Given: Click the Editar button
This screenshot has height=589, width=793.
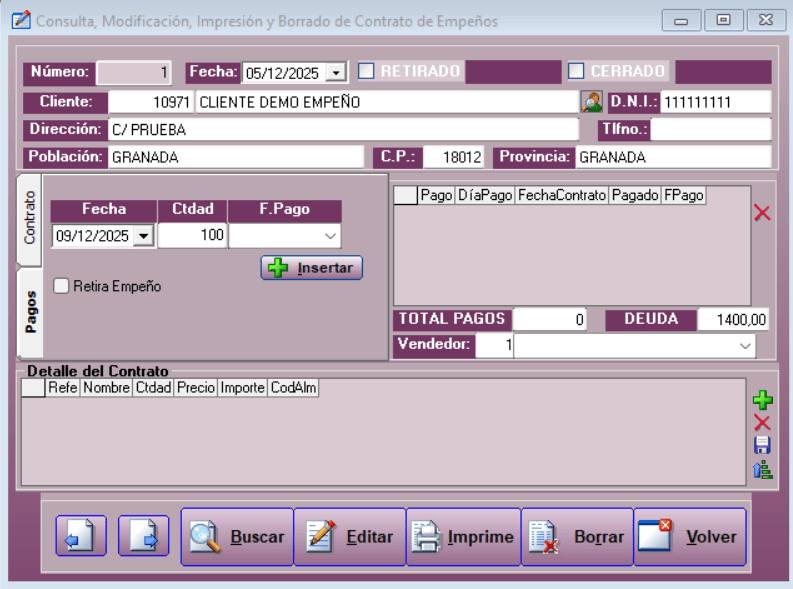Looking at the screenshot, I should click(x=350, y=537).
